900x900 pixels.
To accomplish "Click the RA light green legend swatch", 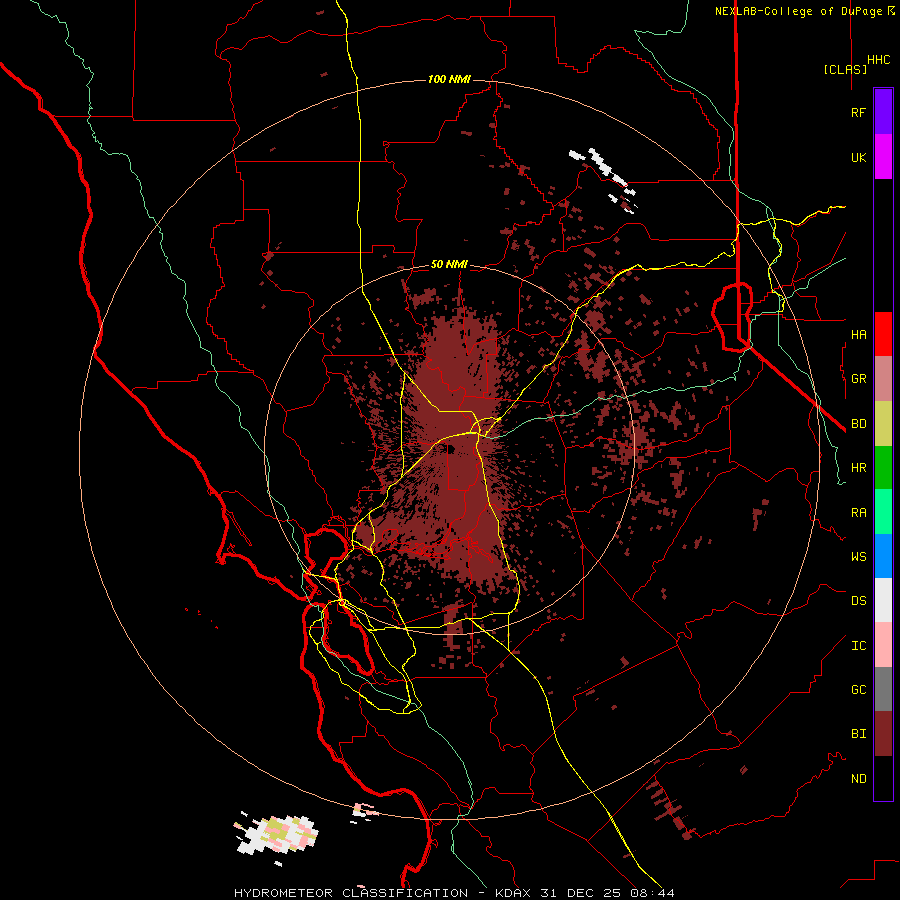I will 883,512.
